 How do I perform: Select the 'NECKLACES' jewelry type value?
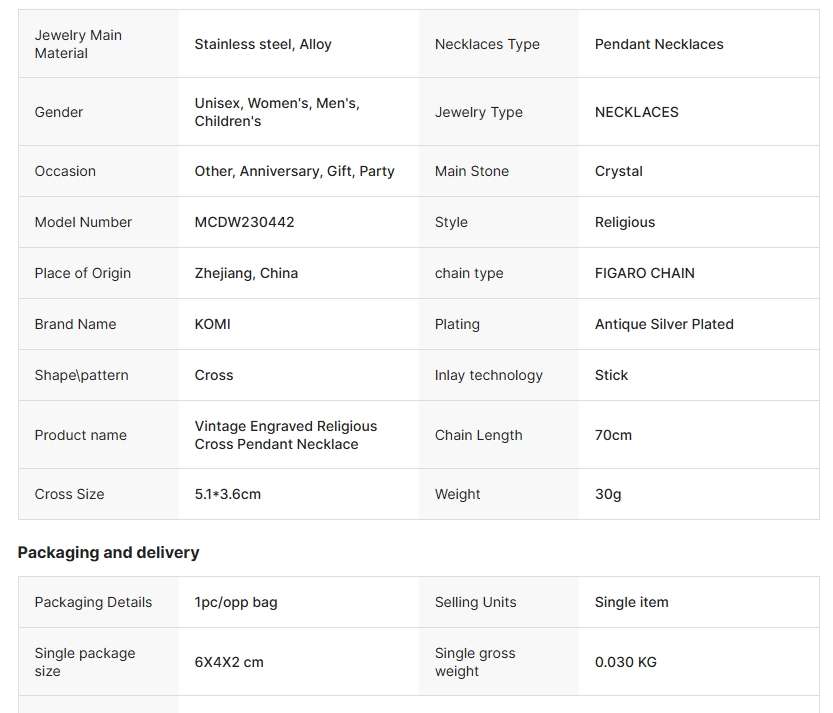coord(636,112)
